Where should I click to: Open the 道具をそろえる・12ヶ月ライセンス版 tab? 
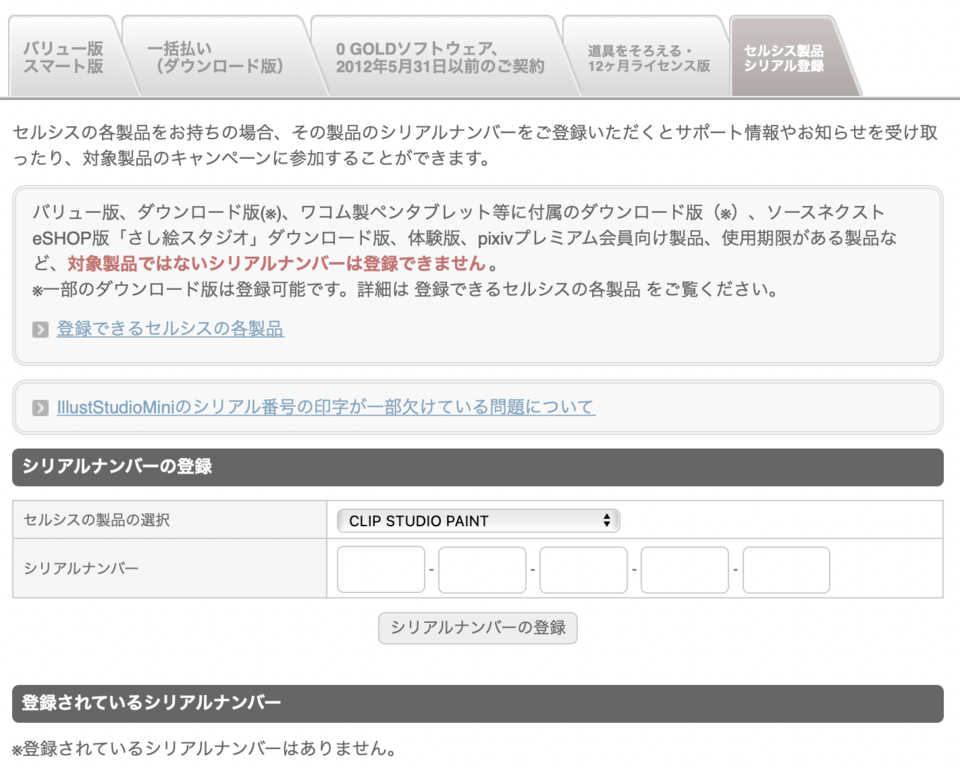point(648,58)
